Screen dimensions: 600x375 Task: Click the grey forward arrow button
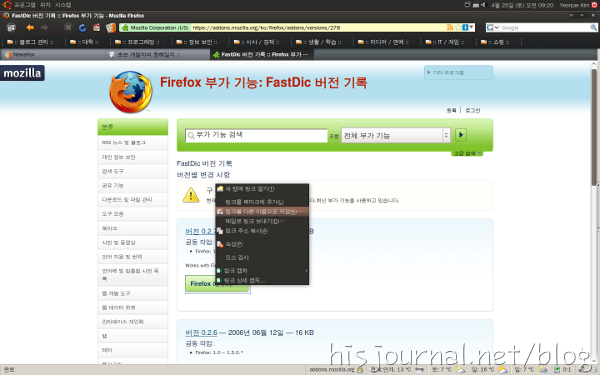coord(44,28)
